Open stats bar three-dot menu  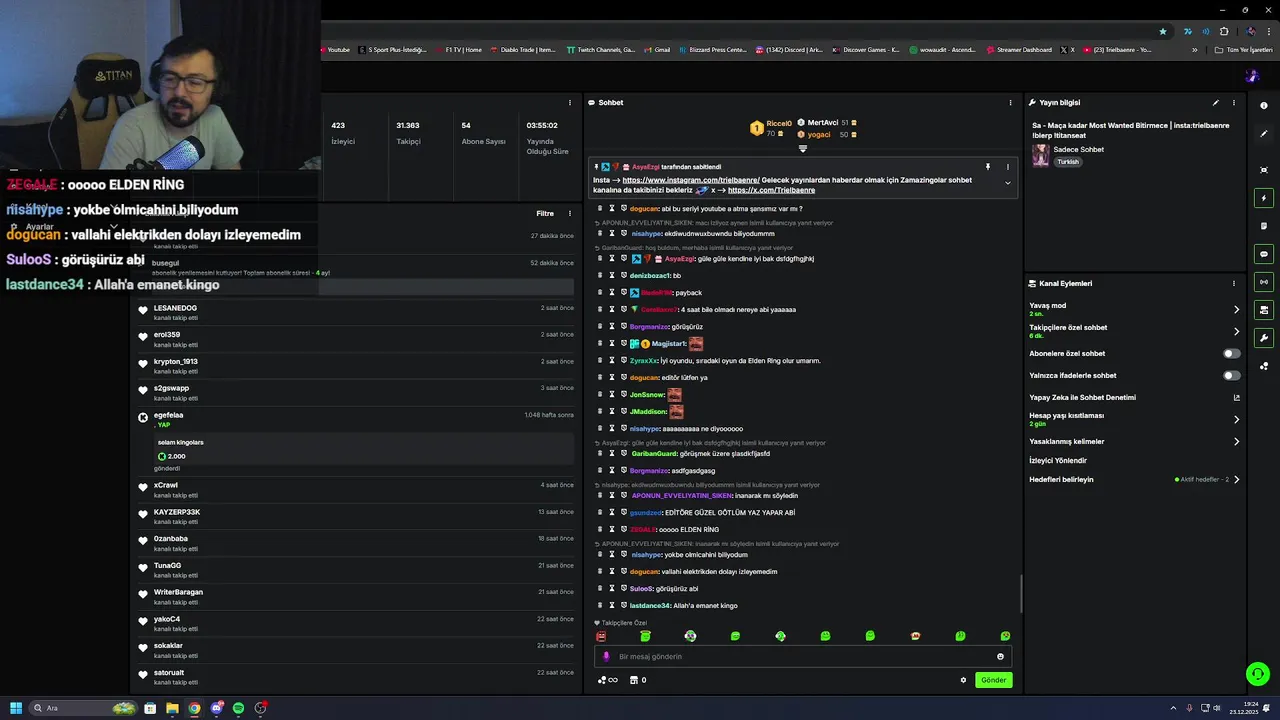click(570, 102)
